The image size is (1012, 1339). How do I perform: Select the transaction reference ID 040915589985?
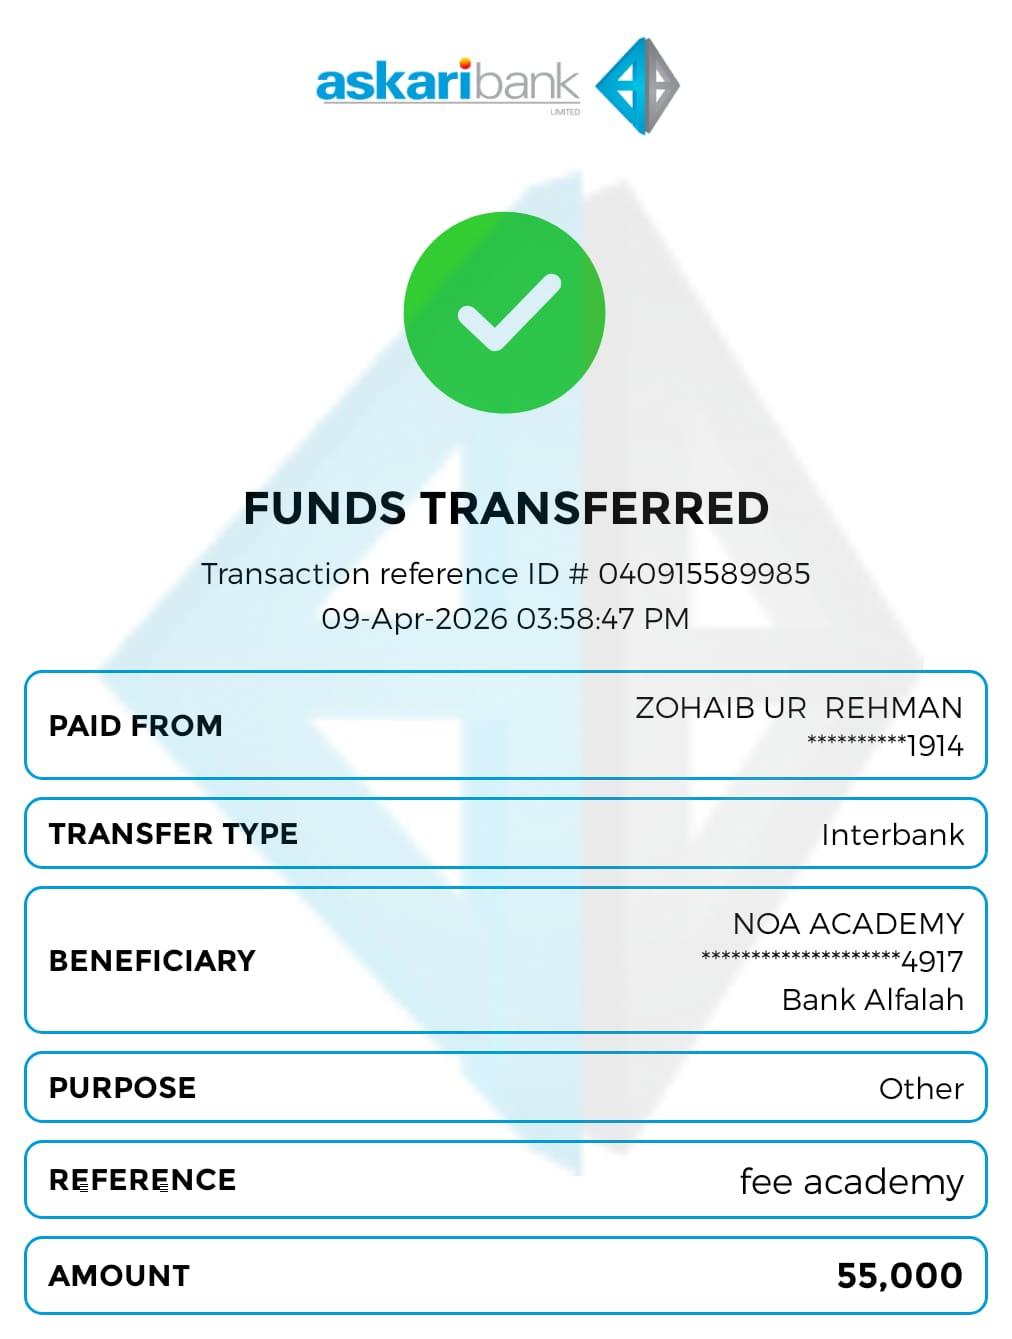[x=704, y=574]
